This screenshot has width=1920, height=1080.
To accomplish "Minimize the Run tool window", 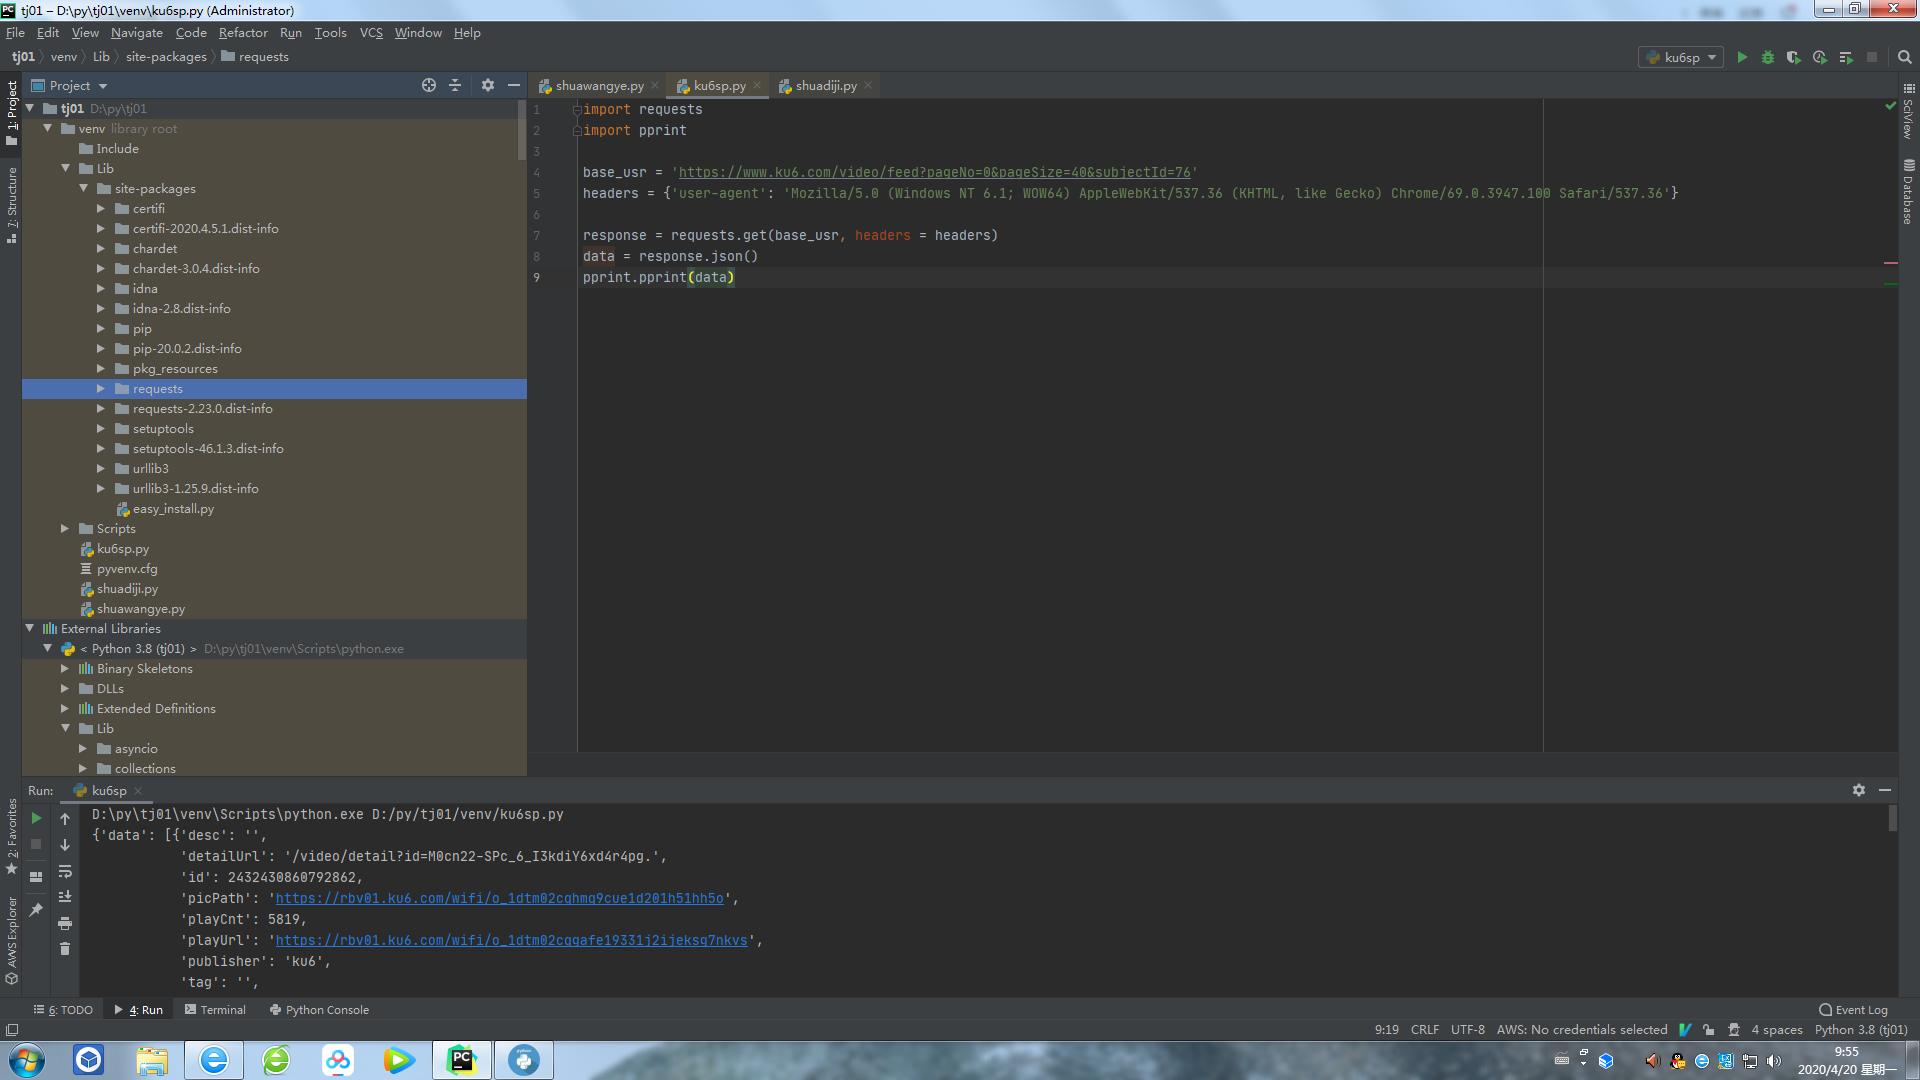I will (x=1885, y=790).
